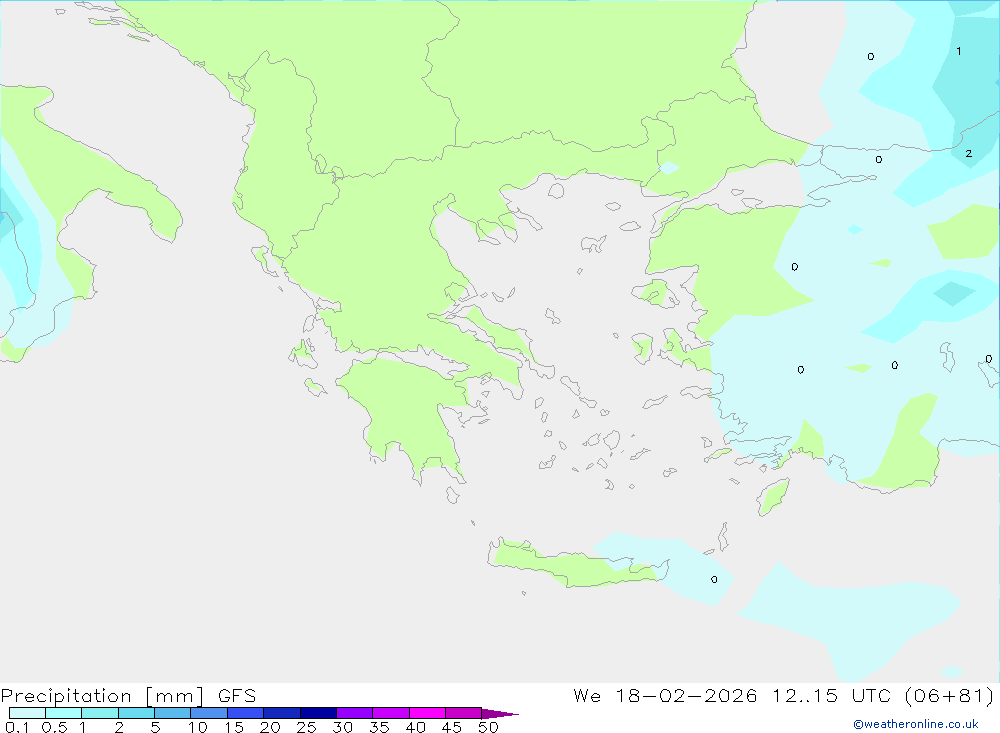Click the 30–35 mm purple legend swatch

355,713
